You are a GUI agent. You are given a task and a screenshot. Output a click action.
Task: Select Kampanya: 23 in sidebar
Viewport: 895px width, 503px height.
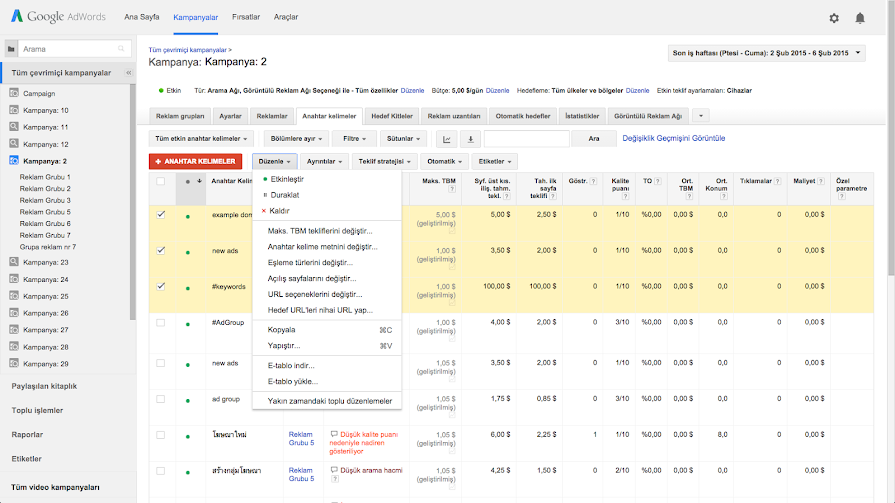tap(46, 262)
